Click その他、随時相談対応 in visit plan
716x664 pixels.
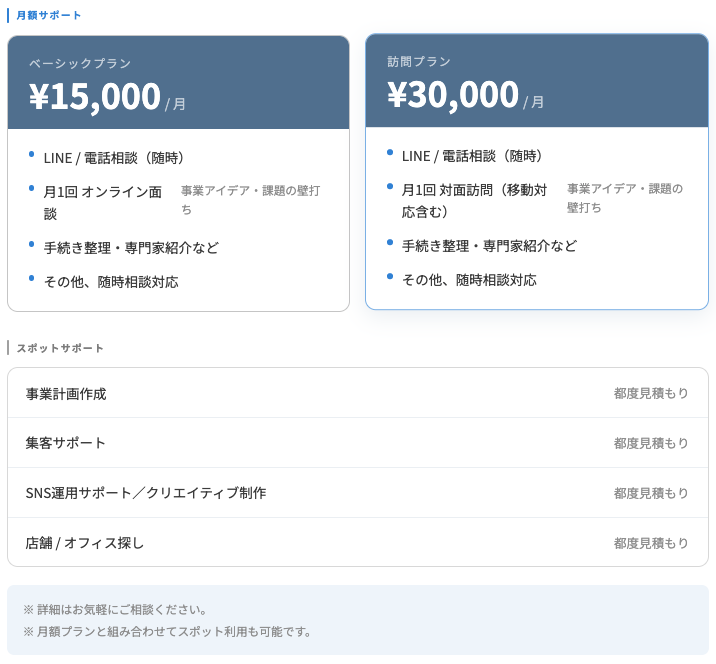point(469,280)
